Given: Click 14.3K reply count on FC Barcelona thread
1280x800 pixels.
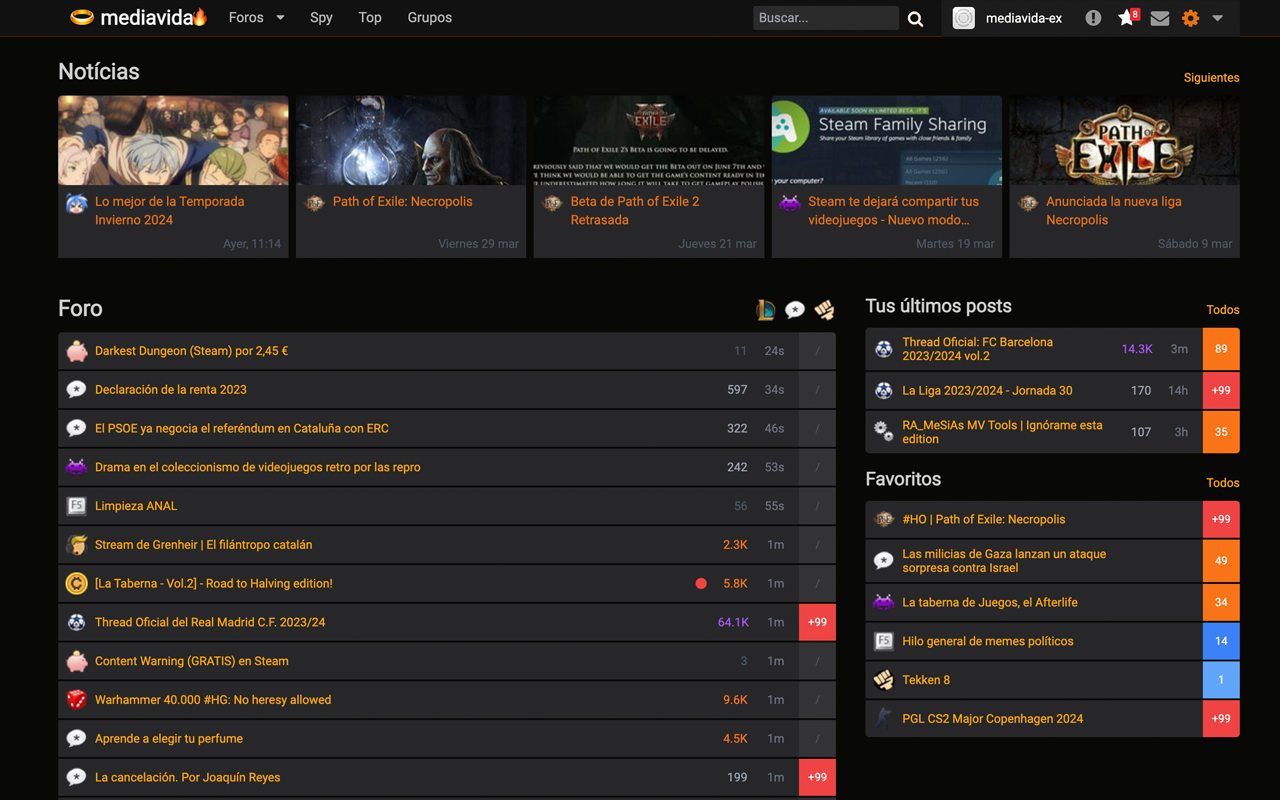Looking at the screenshot, I should (1137, 349).
